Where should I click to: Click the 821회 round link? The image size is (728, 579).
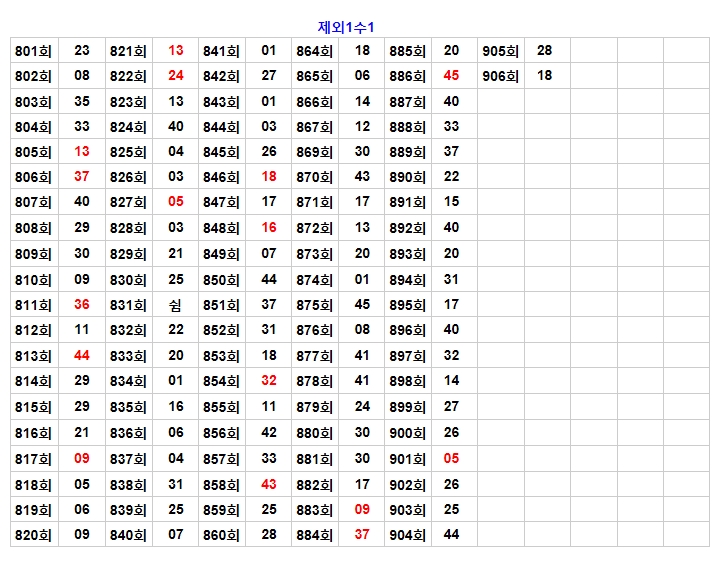coord(128,51)
